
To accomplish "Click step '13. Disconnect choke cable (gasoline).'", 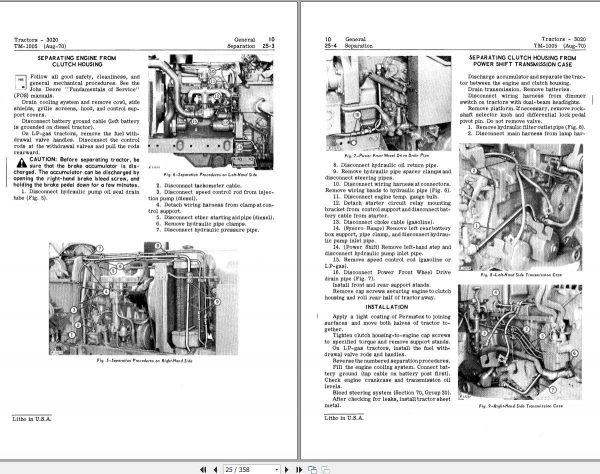I will click(x=383, y=222).
